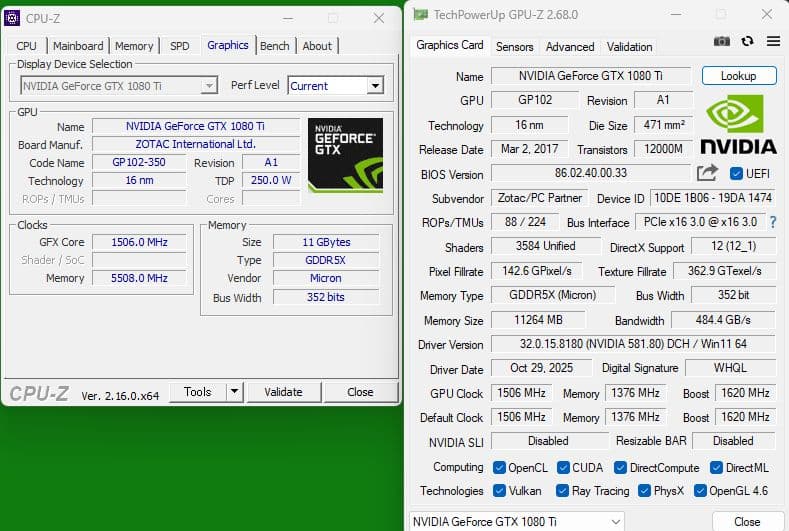Click the GFX Core 1506.0 MHz value
Screen dimensions: 789x531
click(139, 242)
